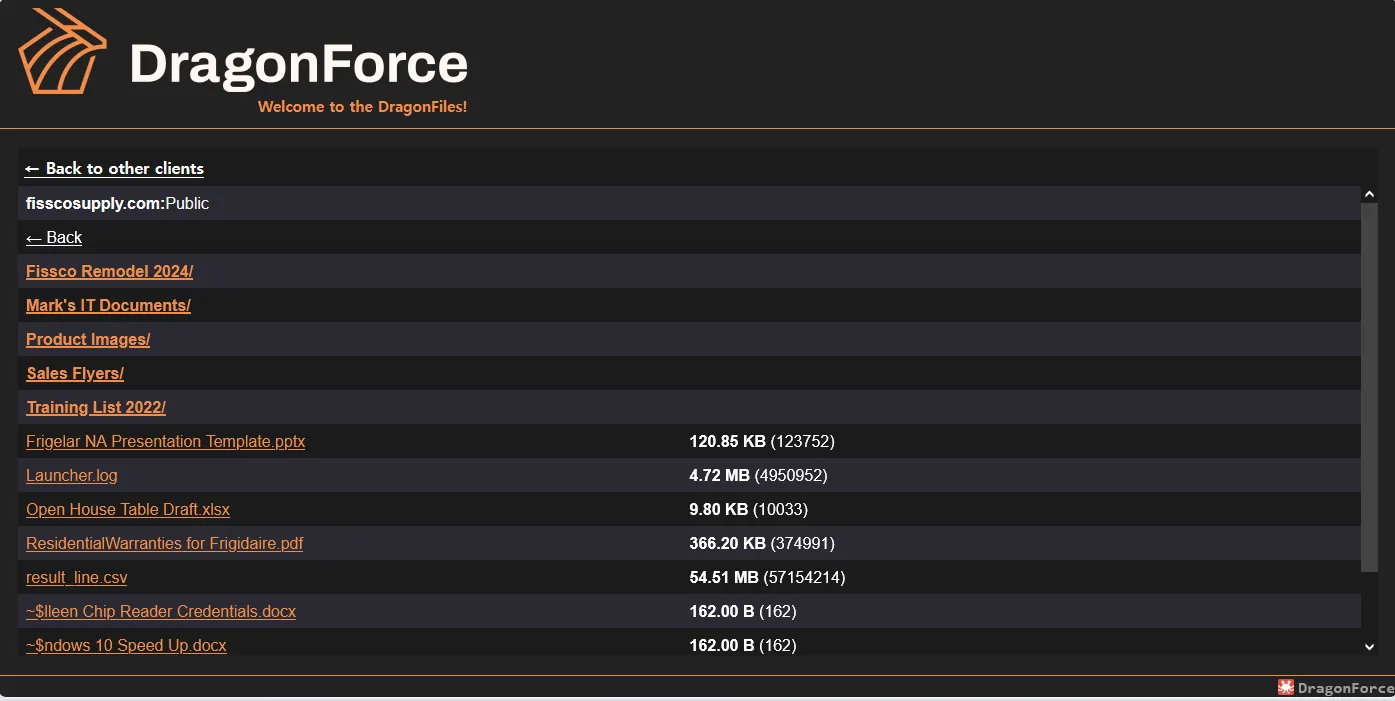Open Mark's IT Documents folder

pyautogui.click(x=108, y=306)
